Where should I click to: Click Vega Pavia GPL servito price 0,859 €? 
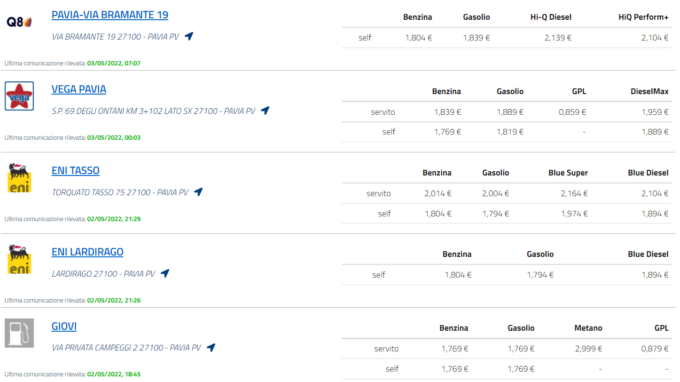(572, 112)
